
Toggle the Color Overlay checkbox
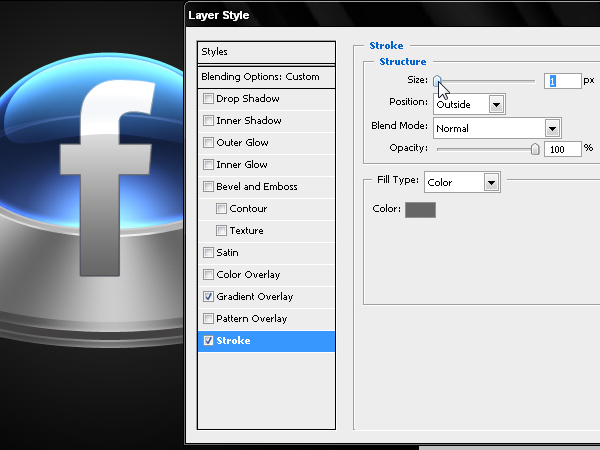click(x=208, y=274)
